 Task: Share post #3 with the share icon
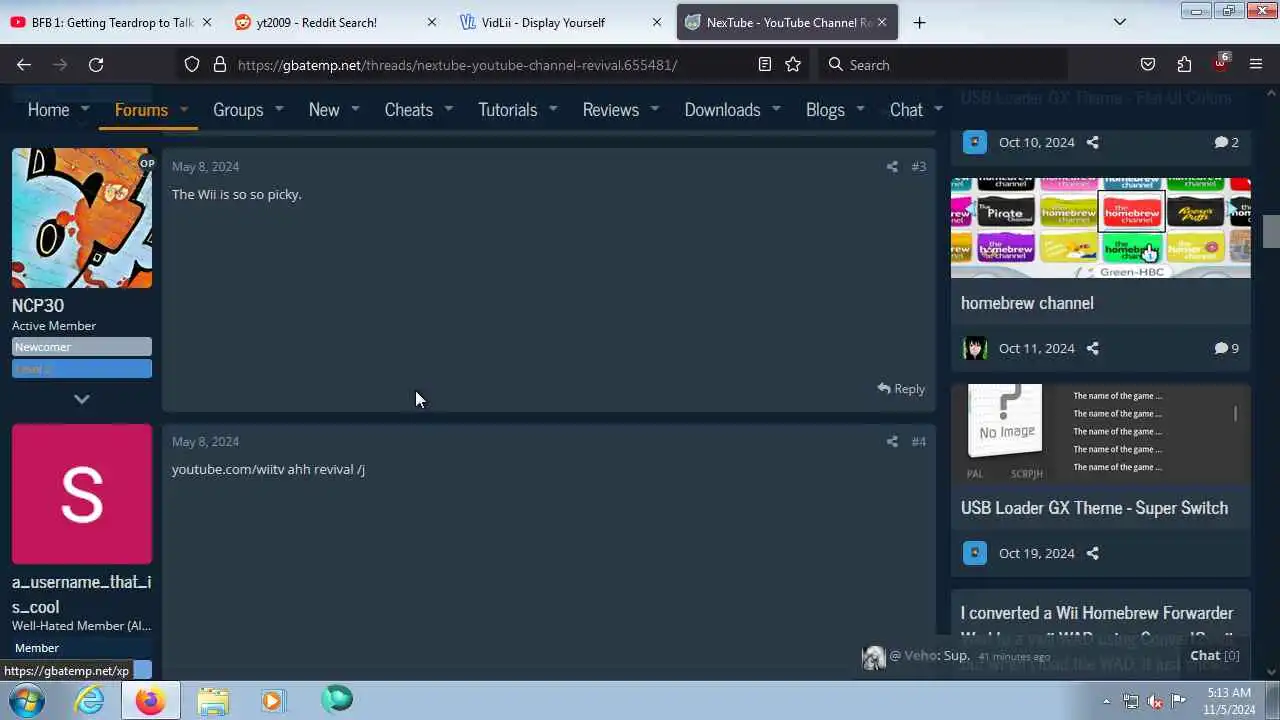(892, 166)
